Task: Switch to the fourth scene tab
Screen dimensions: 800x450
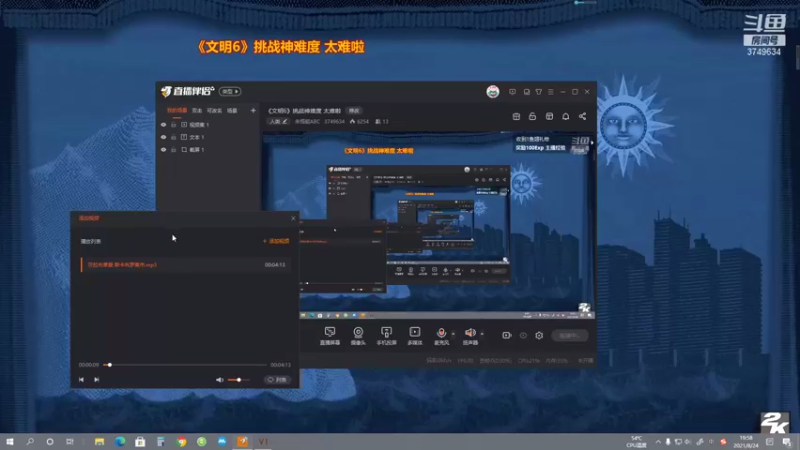Action: [x=232, y=110]
